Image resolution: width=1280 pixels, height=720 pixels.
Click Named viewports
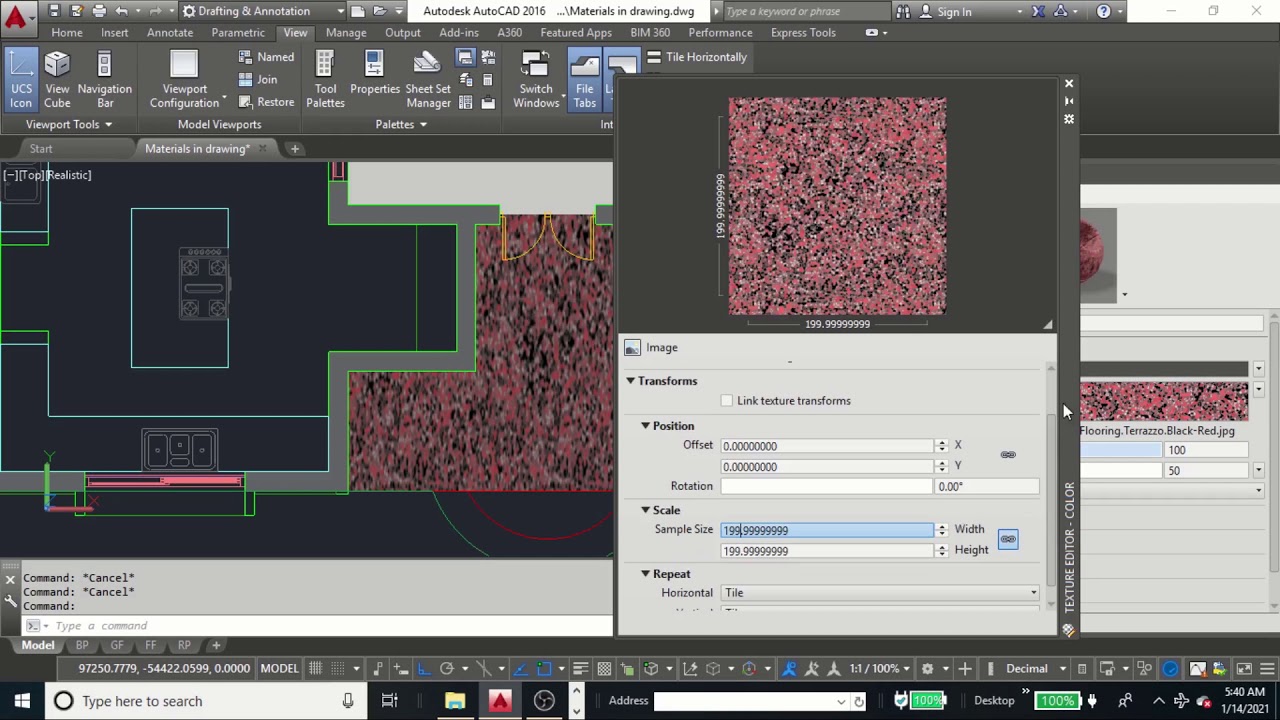tap(266, 57)
